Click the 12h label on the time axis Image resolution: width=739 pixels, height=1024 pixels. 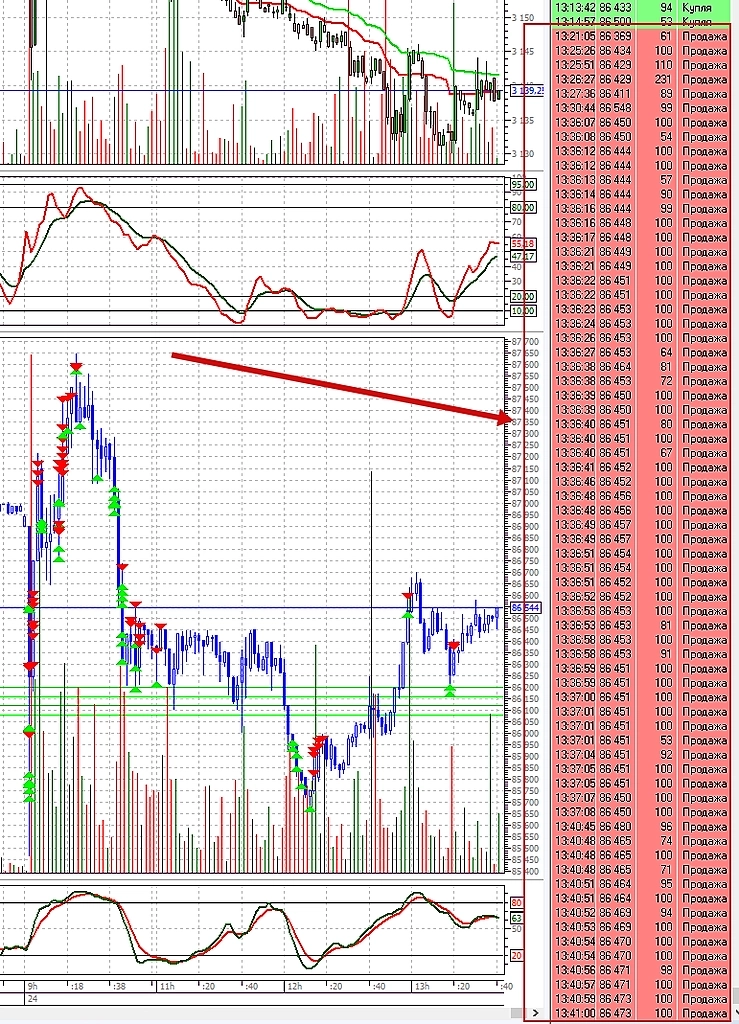(295, 986)
